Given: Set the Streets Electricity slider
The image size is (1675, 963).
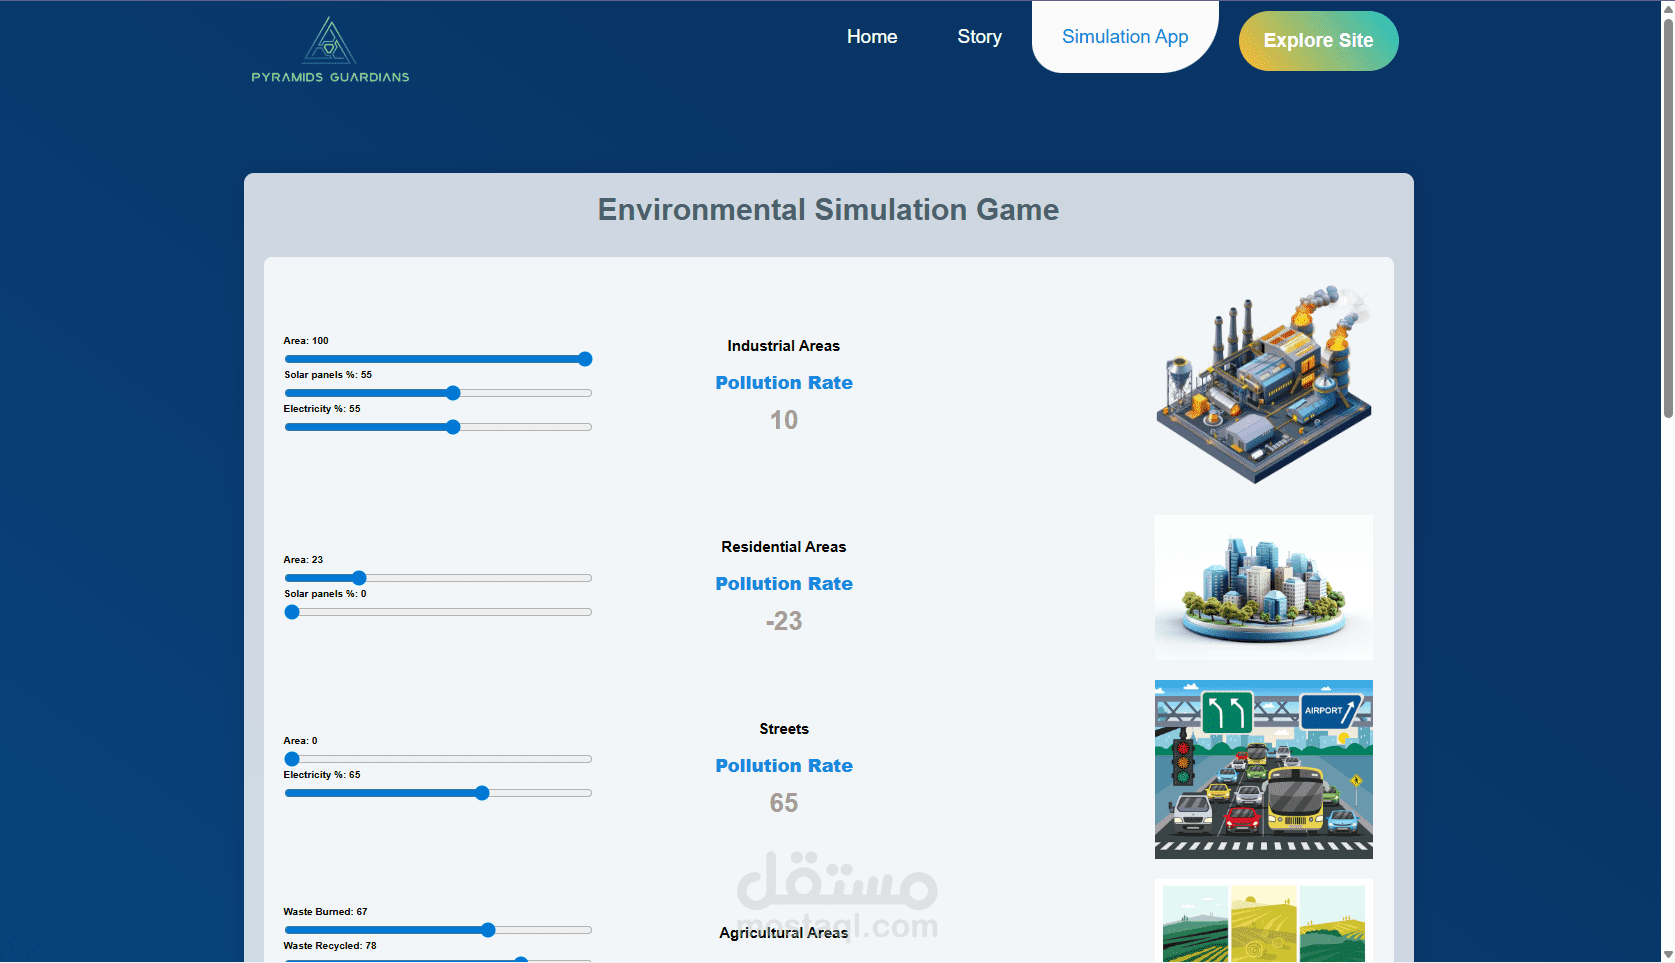Looking at the screenshot, I should 438,793.
